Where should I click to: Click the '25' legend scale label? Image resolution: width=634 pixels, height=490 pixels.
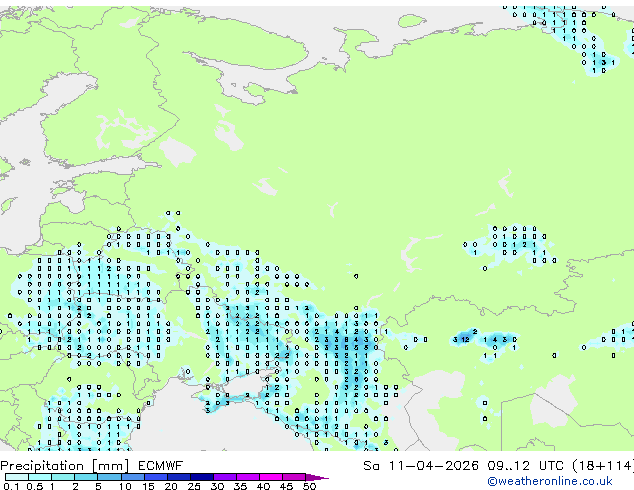[194, 486]
